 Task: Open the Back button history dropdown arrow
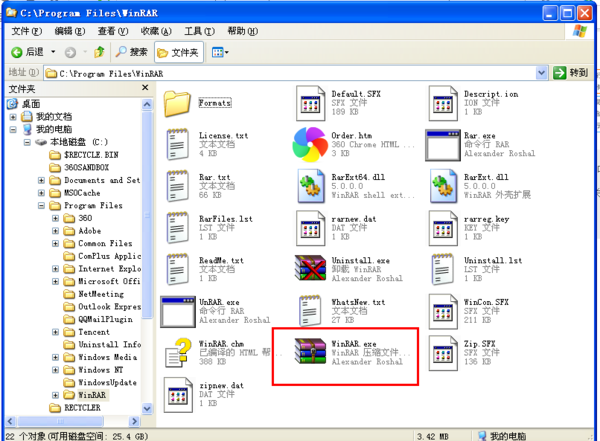pyautogui.click(x=53, y=52)
